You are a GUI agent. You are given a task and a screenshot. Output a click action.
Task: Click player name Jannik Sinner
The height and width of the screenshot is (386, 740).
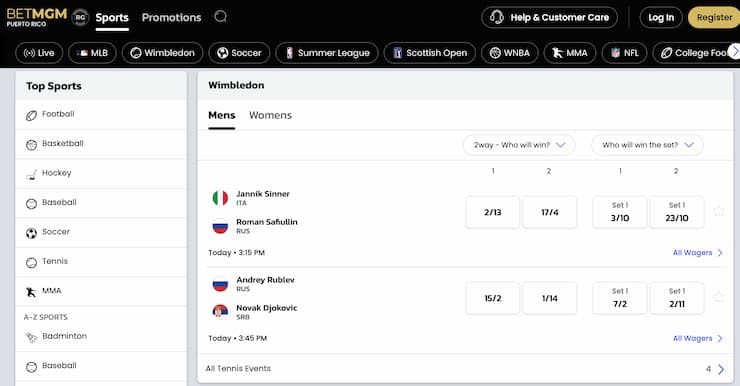[x=263, y=194]
